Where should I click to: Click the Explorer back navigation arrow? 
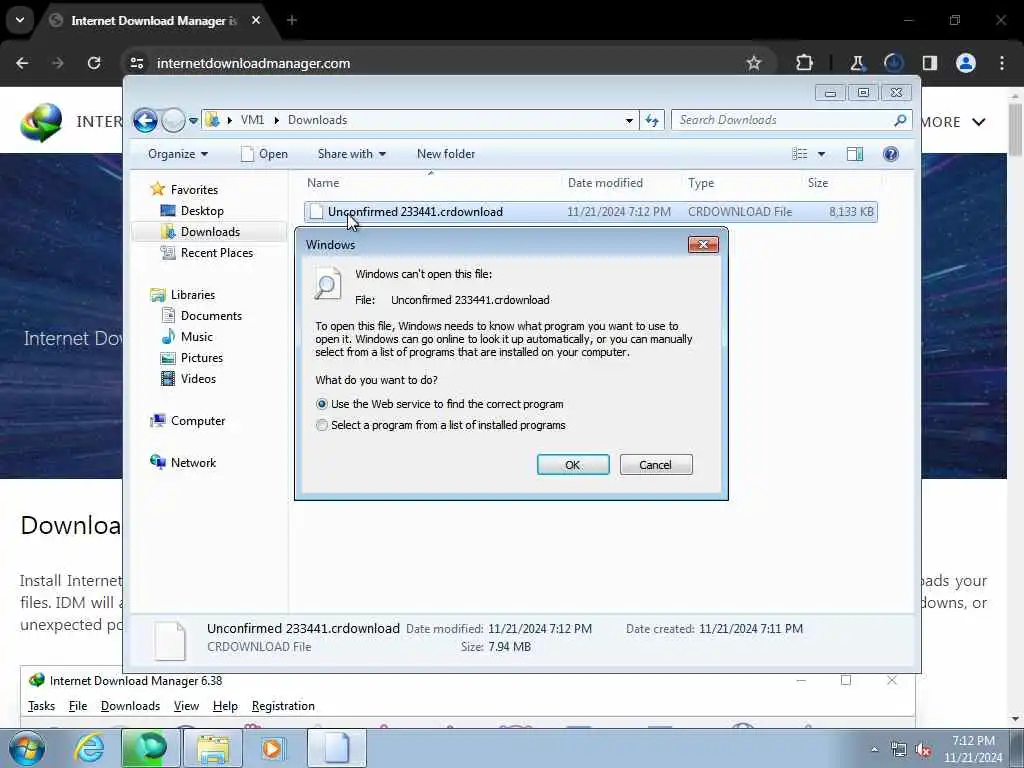click(145, 120)
